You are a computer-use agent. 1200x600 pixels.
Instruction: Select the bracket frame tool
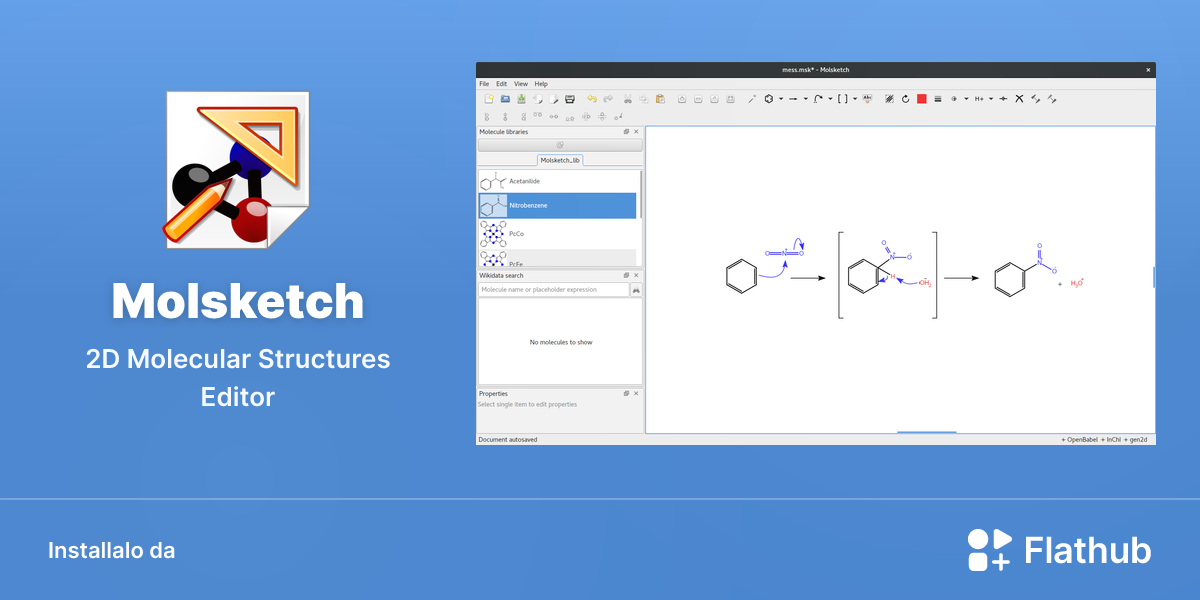click(x=842, y=99)
